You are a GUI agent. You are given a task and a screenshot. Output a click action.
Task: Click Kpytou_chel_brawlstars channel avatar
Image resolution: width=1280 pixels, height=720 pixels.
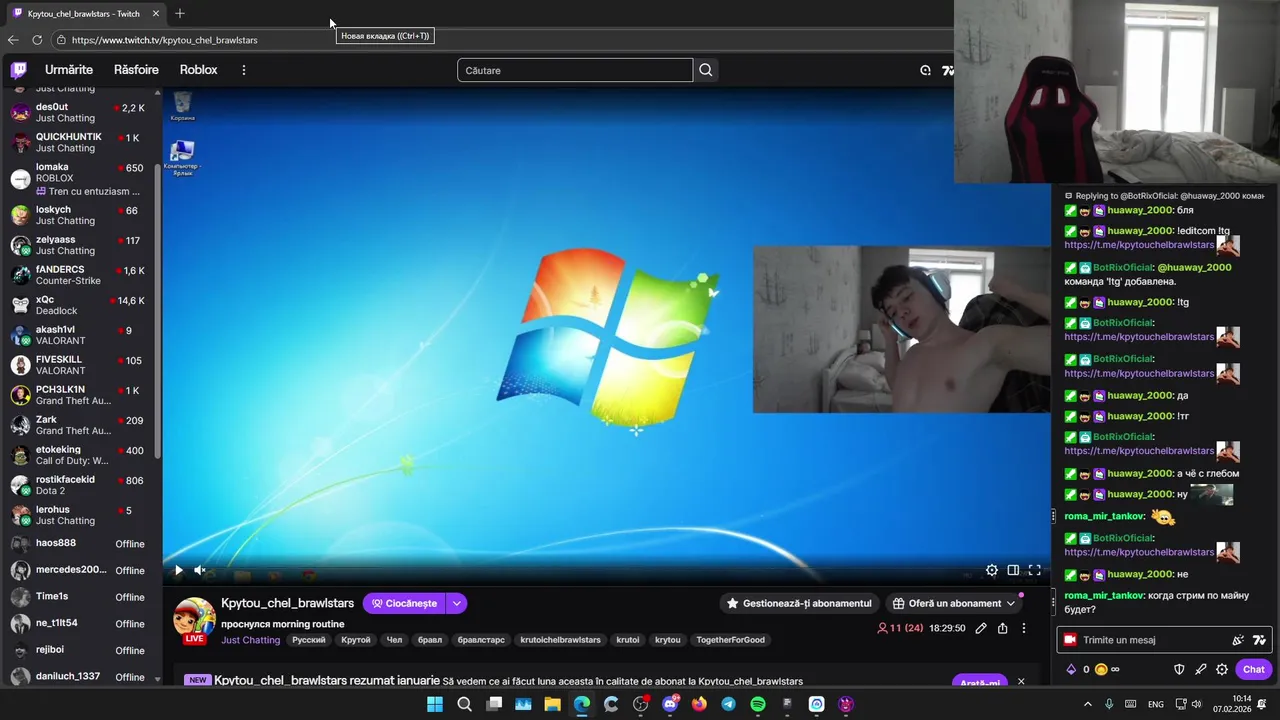pyautogui.click(x=194, y=619)
